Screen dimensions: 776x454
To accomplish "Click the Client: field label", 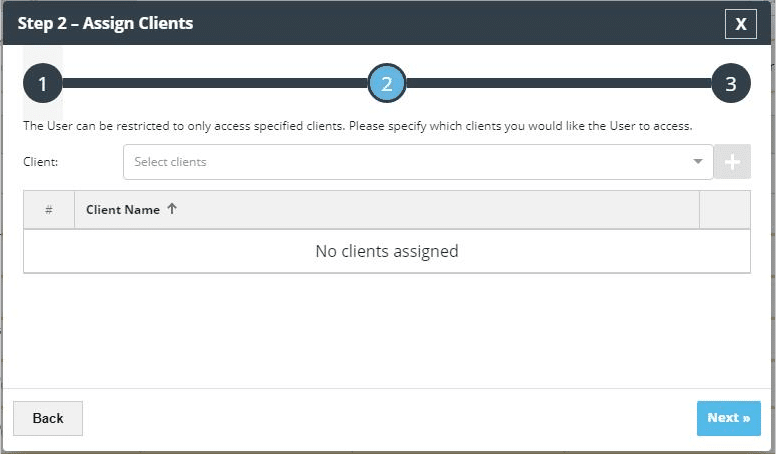I will [41, 162].
